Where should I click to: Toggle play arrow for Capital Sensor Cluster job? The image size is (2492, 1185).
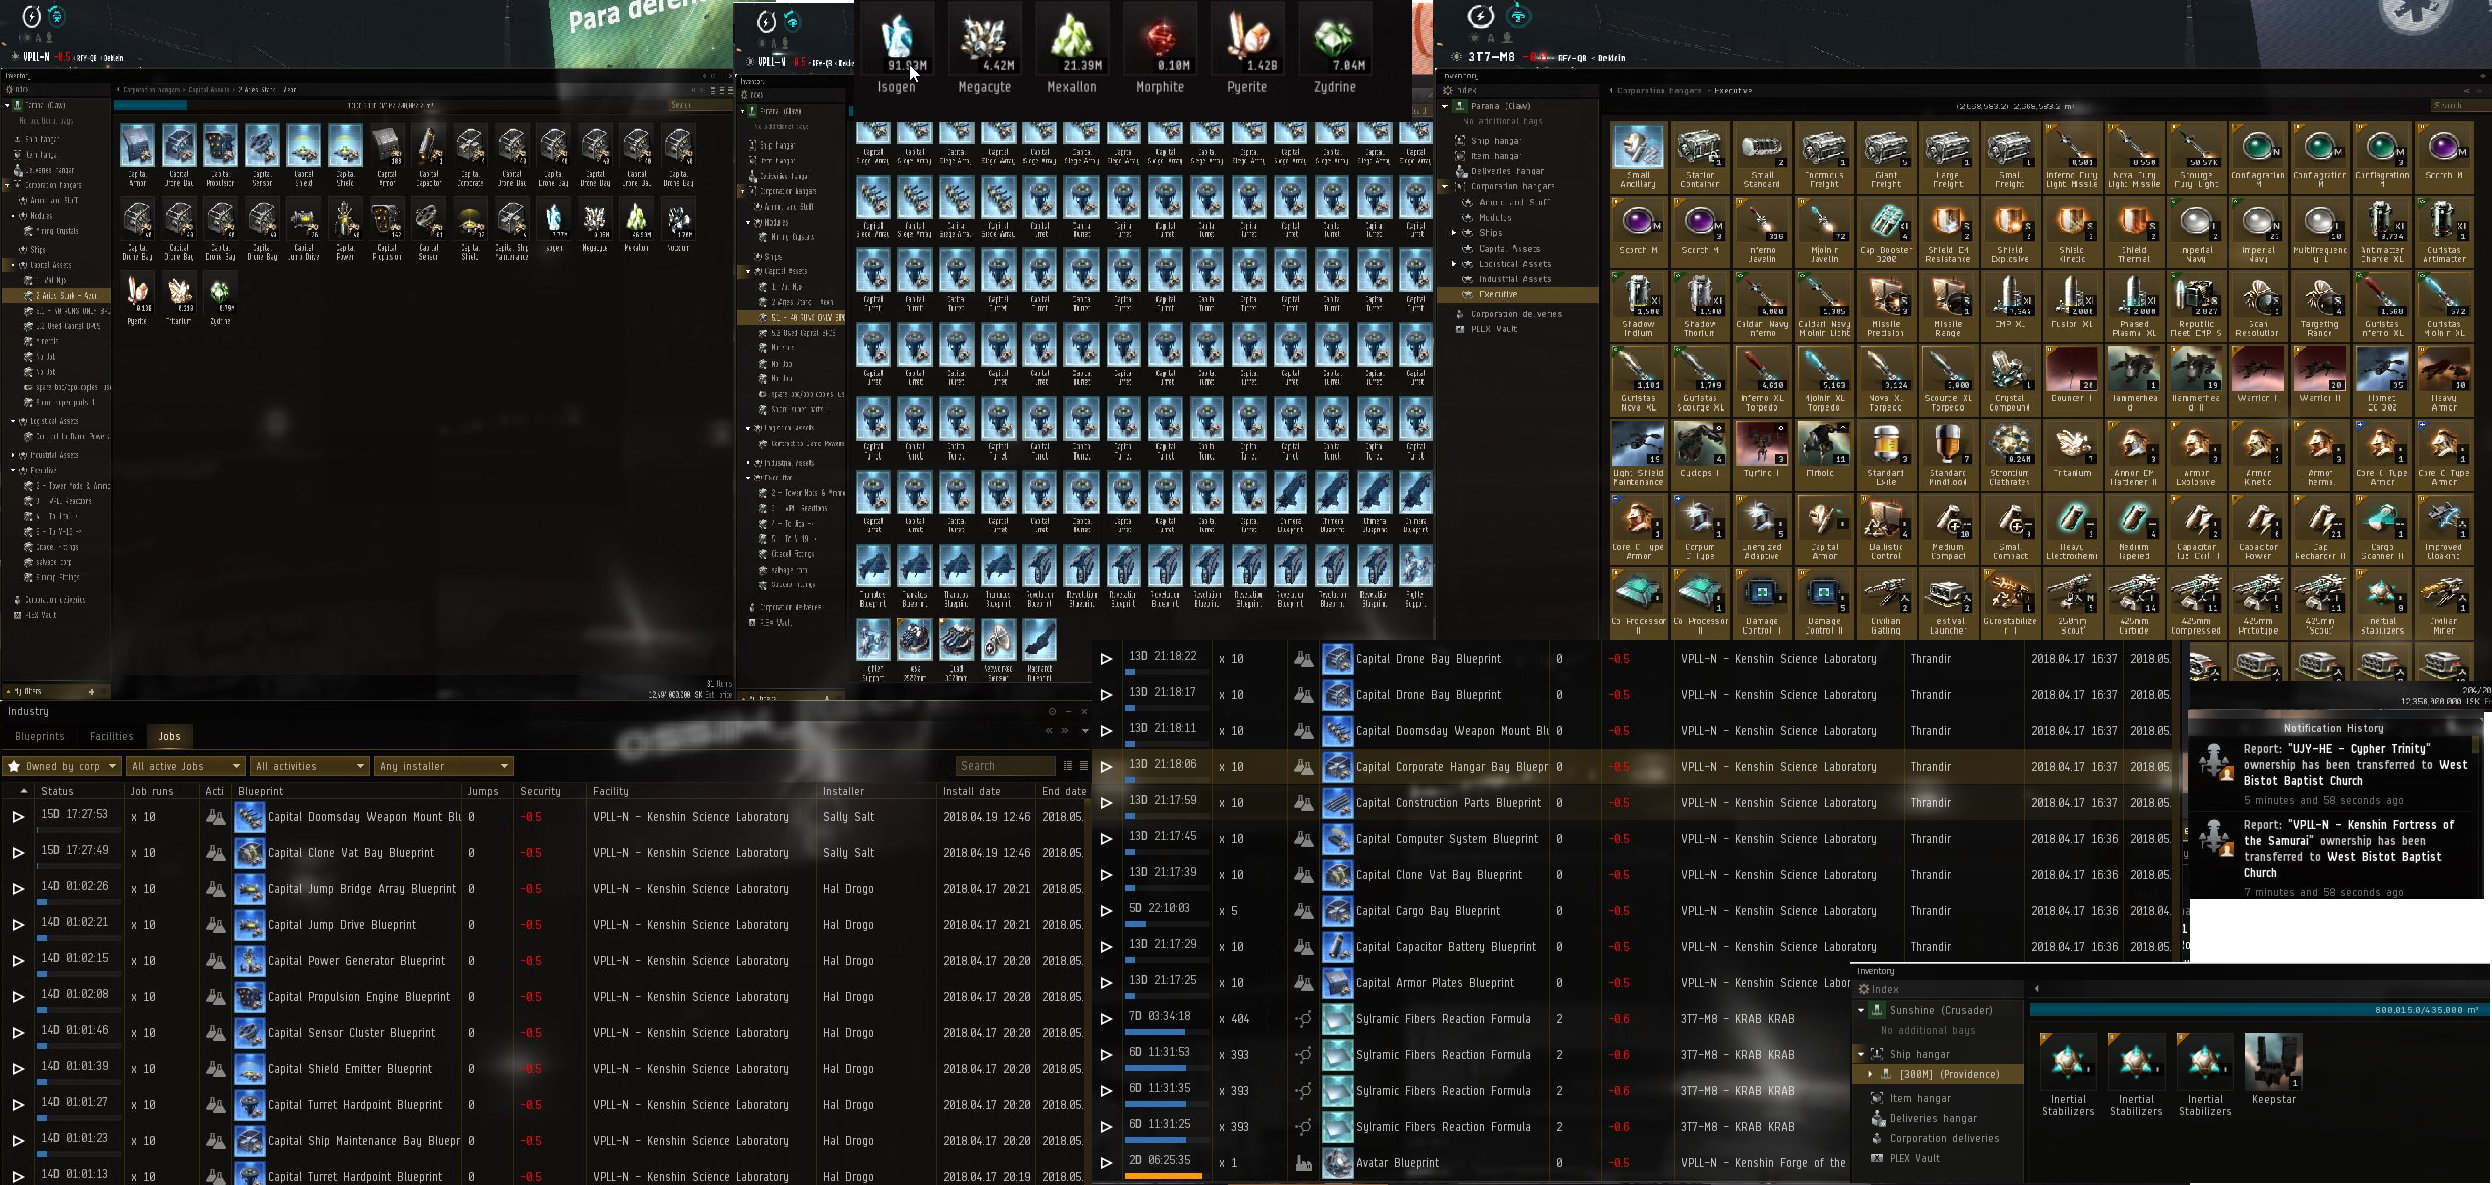point(18,1033)
